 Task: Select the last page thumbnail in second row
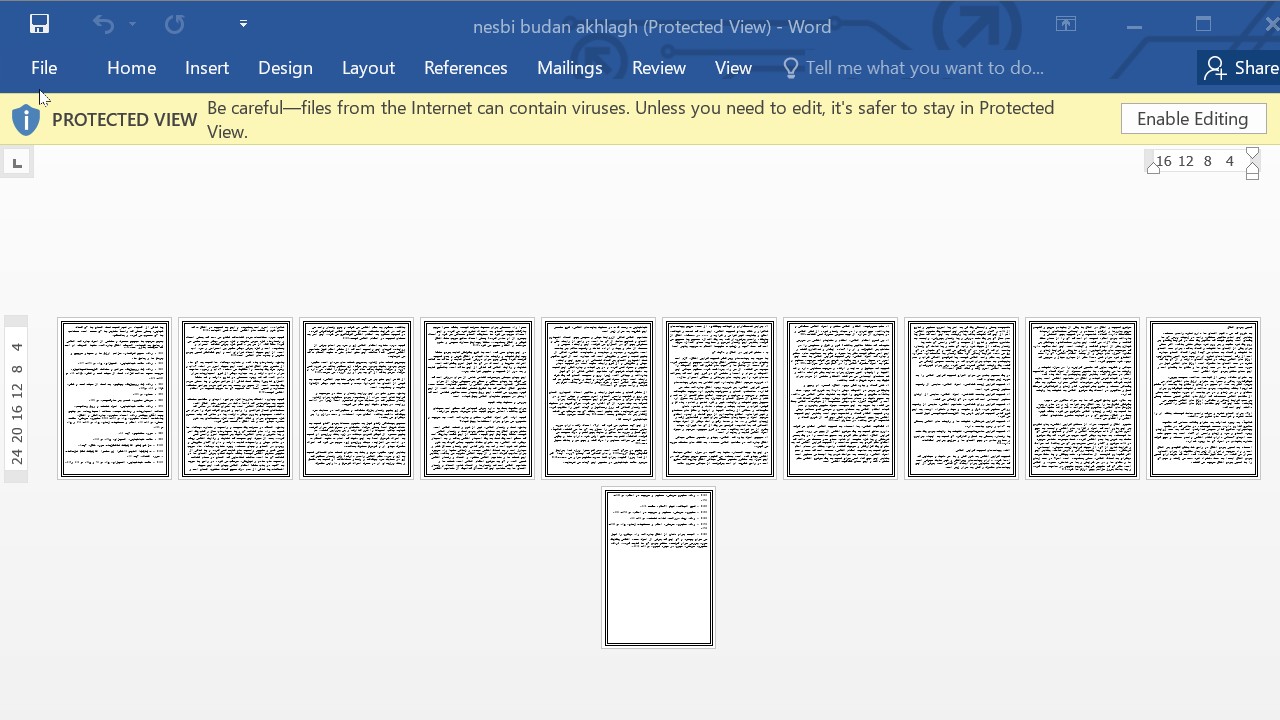coord(659,568)
